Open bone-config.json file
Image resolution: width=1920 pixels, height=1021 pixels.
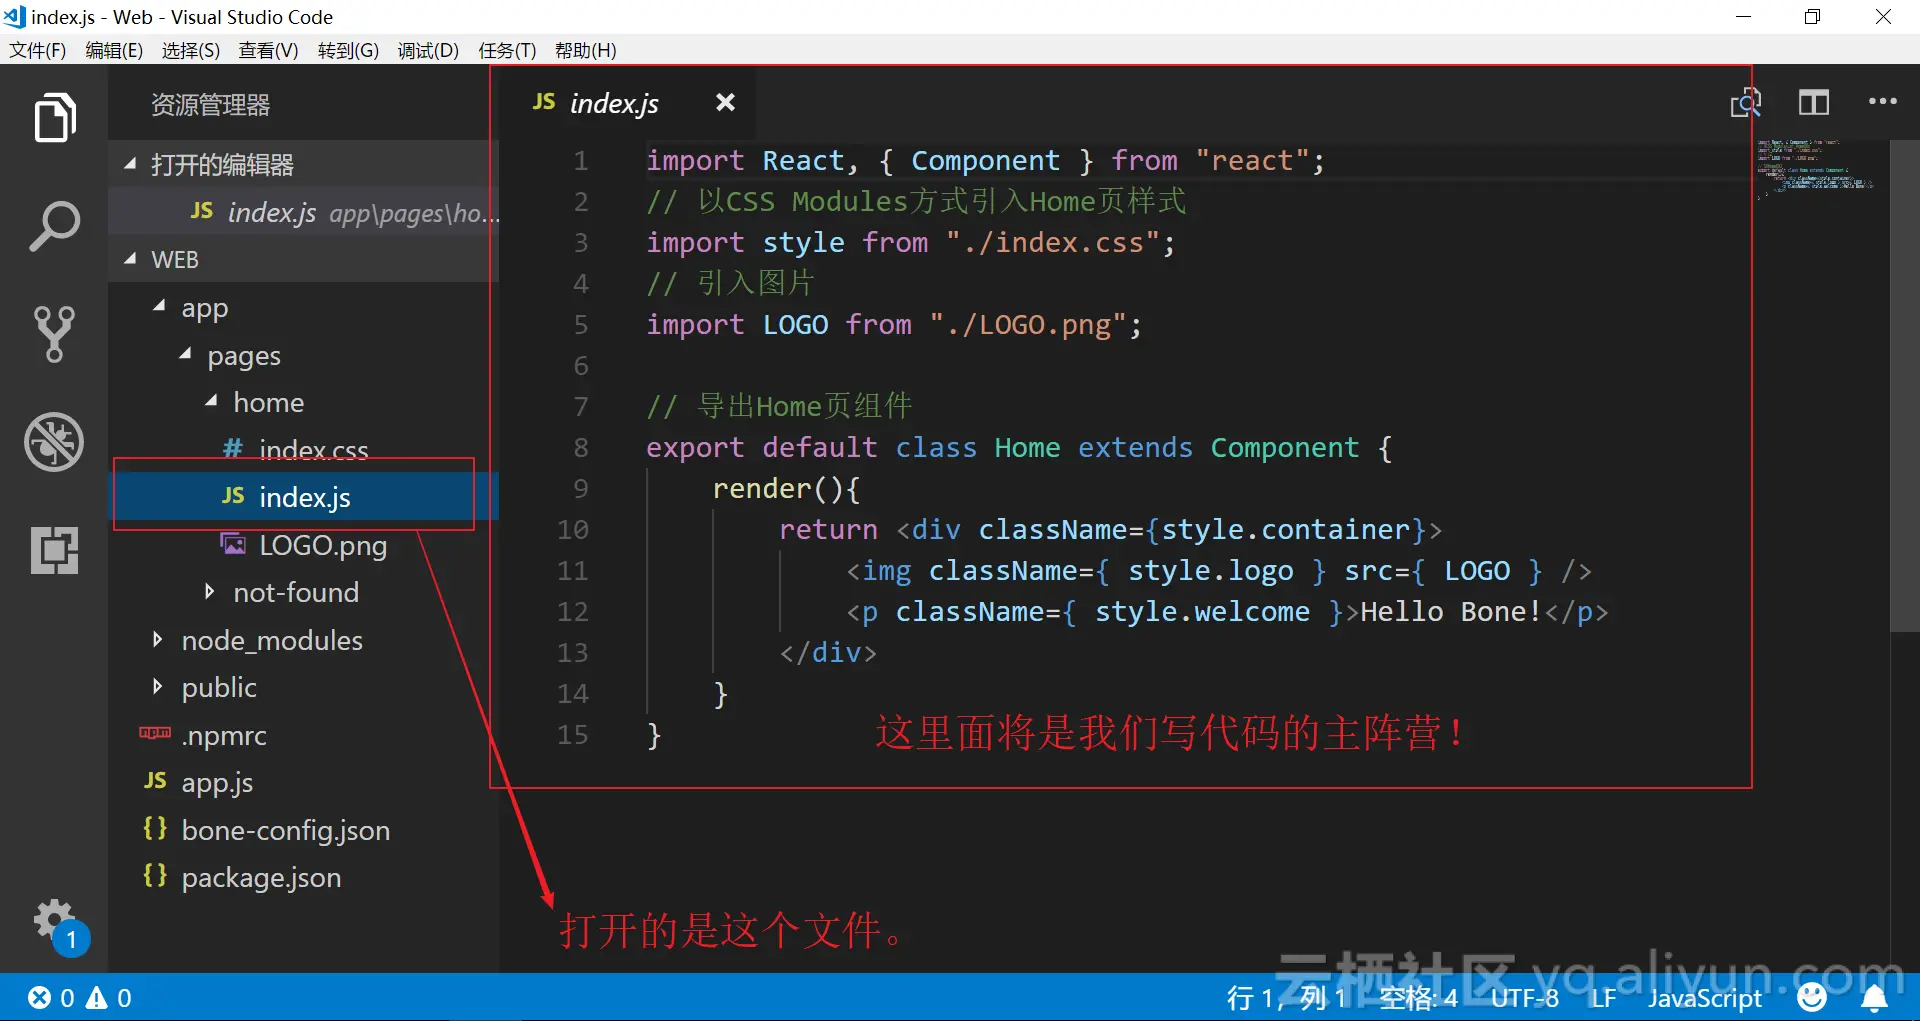[303, 829]
